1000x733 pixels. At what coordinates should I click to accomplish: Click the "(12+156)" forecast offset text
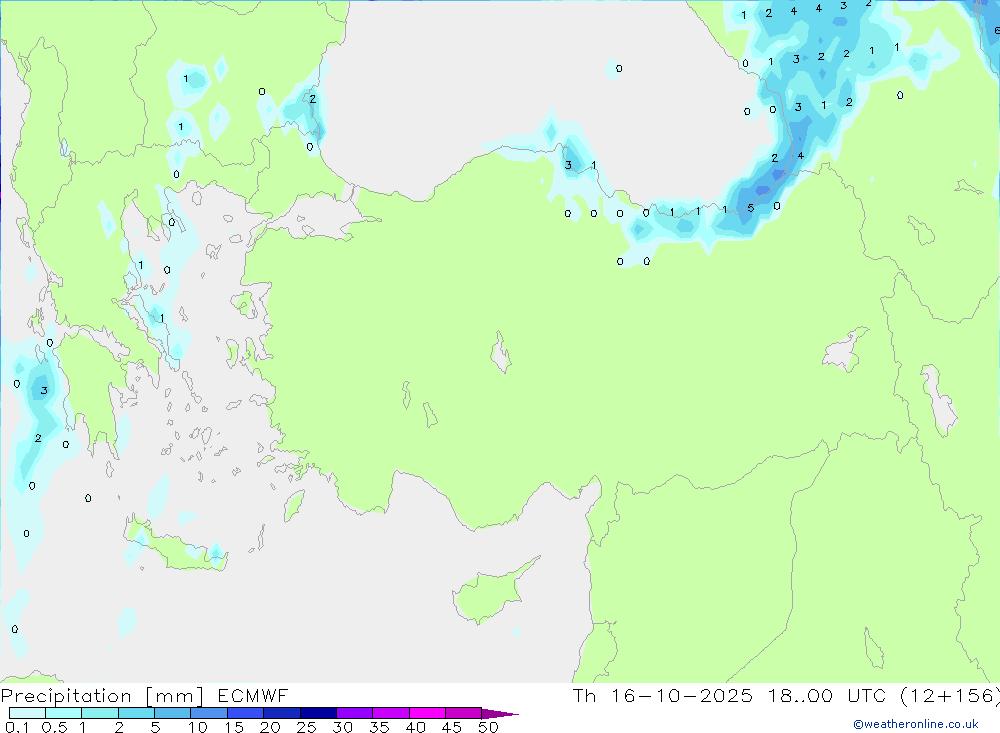[x=949, y=696]
